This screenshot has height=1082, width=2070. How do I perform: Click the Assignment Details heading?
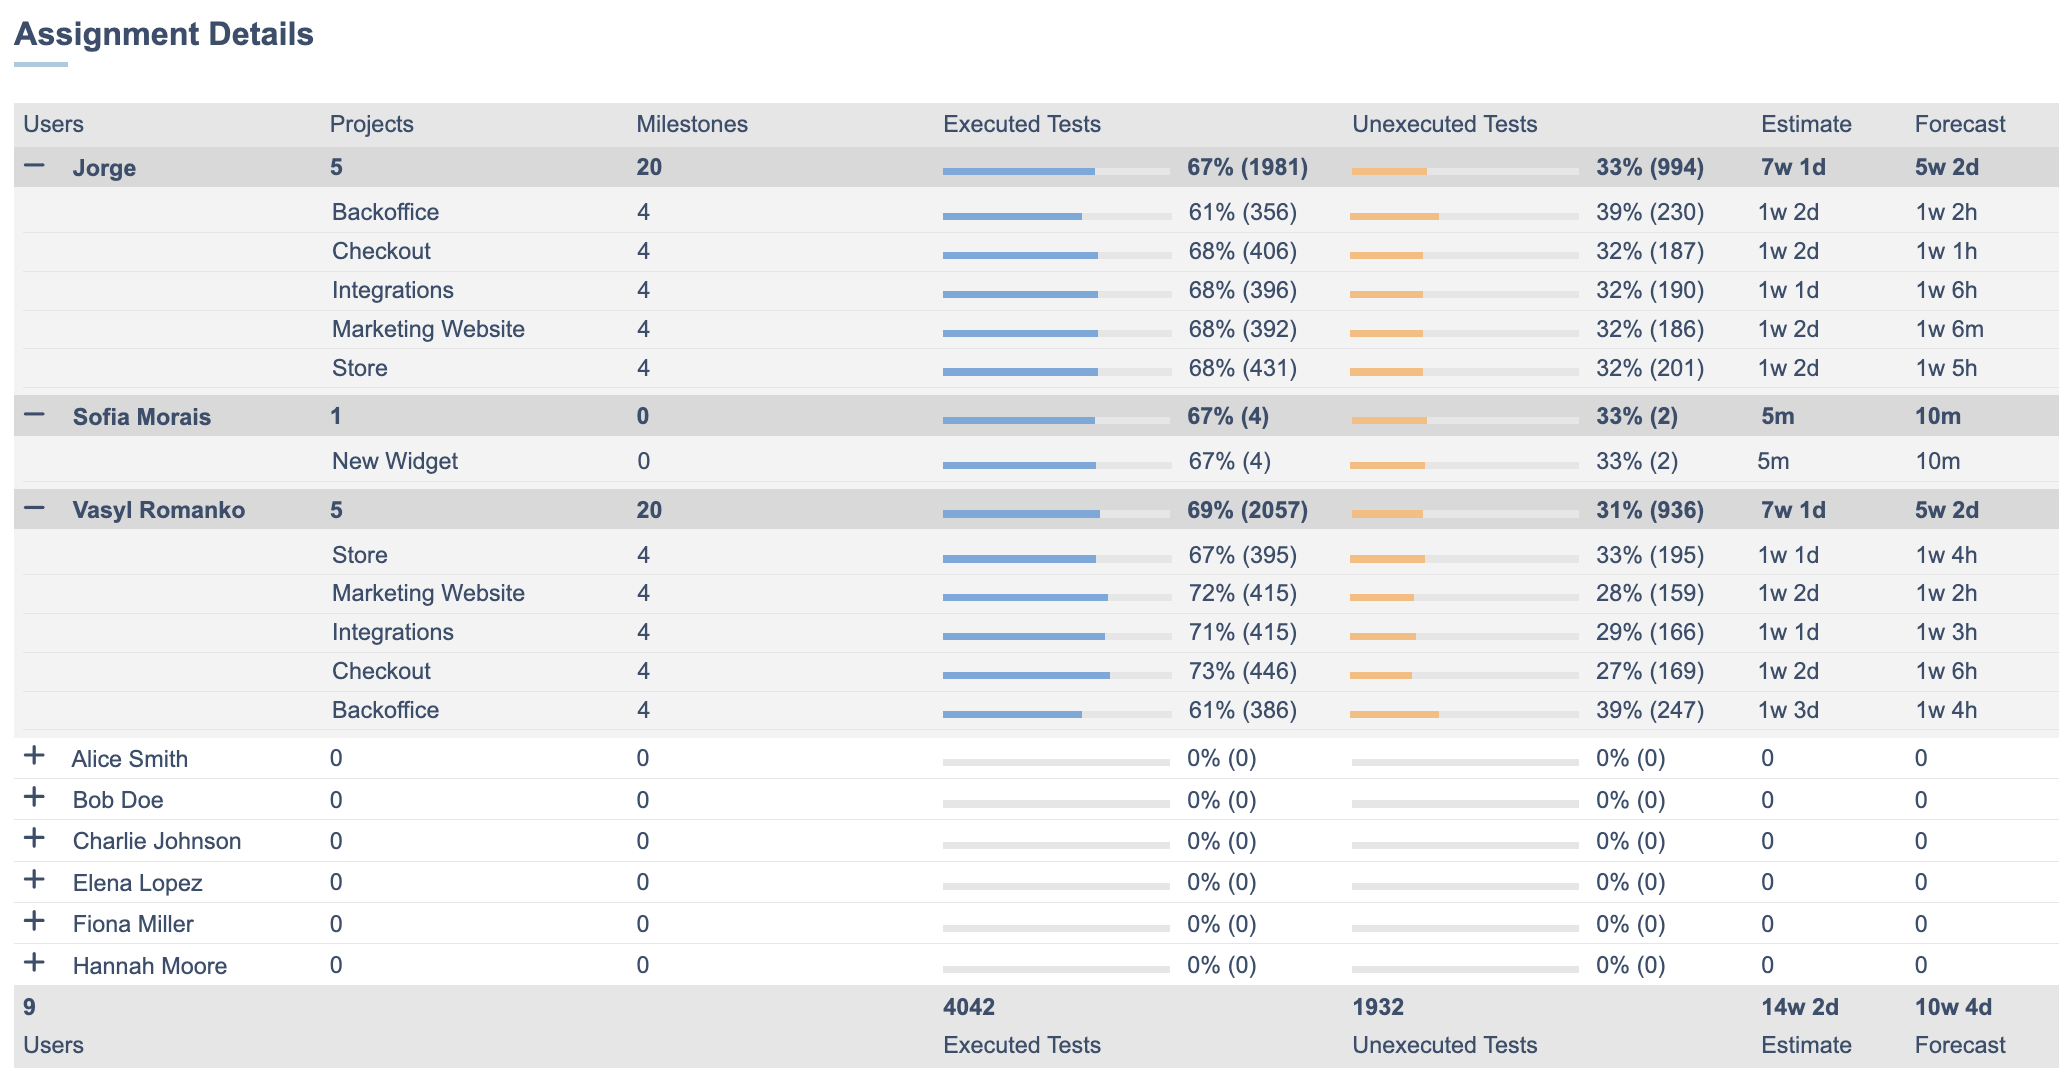point(164,34)
